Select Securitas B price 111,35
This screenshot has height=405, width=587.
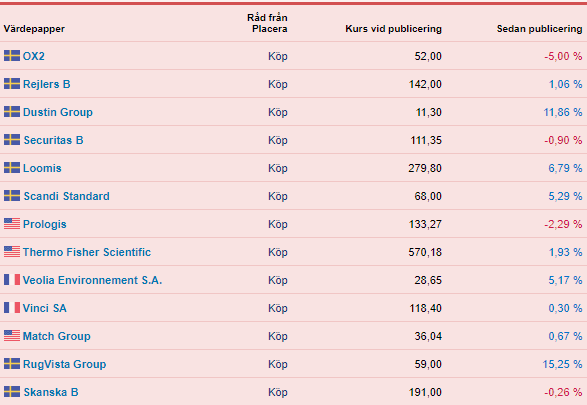pos(426,140)
